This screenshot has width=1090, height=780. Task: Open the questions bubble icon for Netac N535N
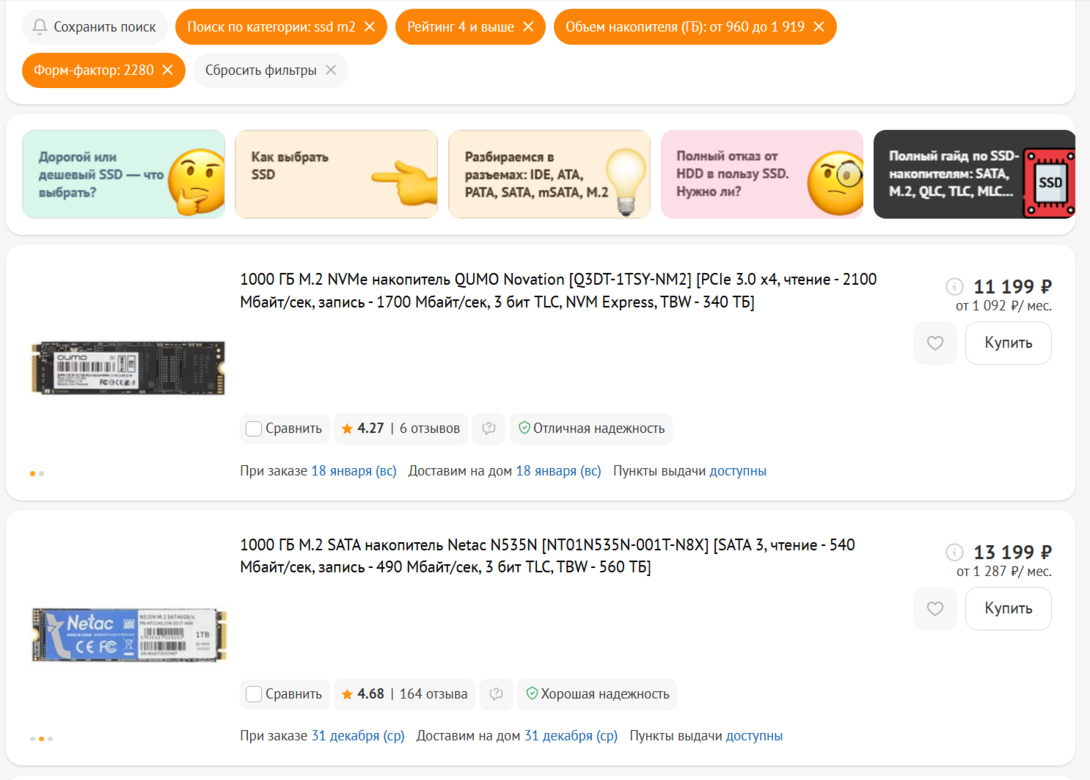point(496,694)
